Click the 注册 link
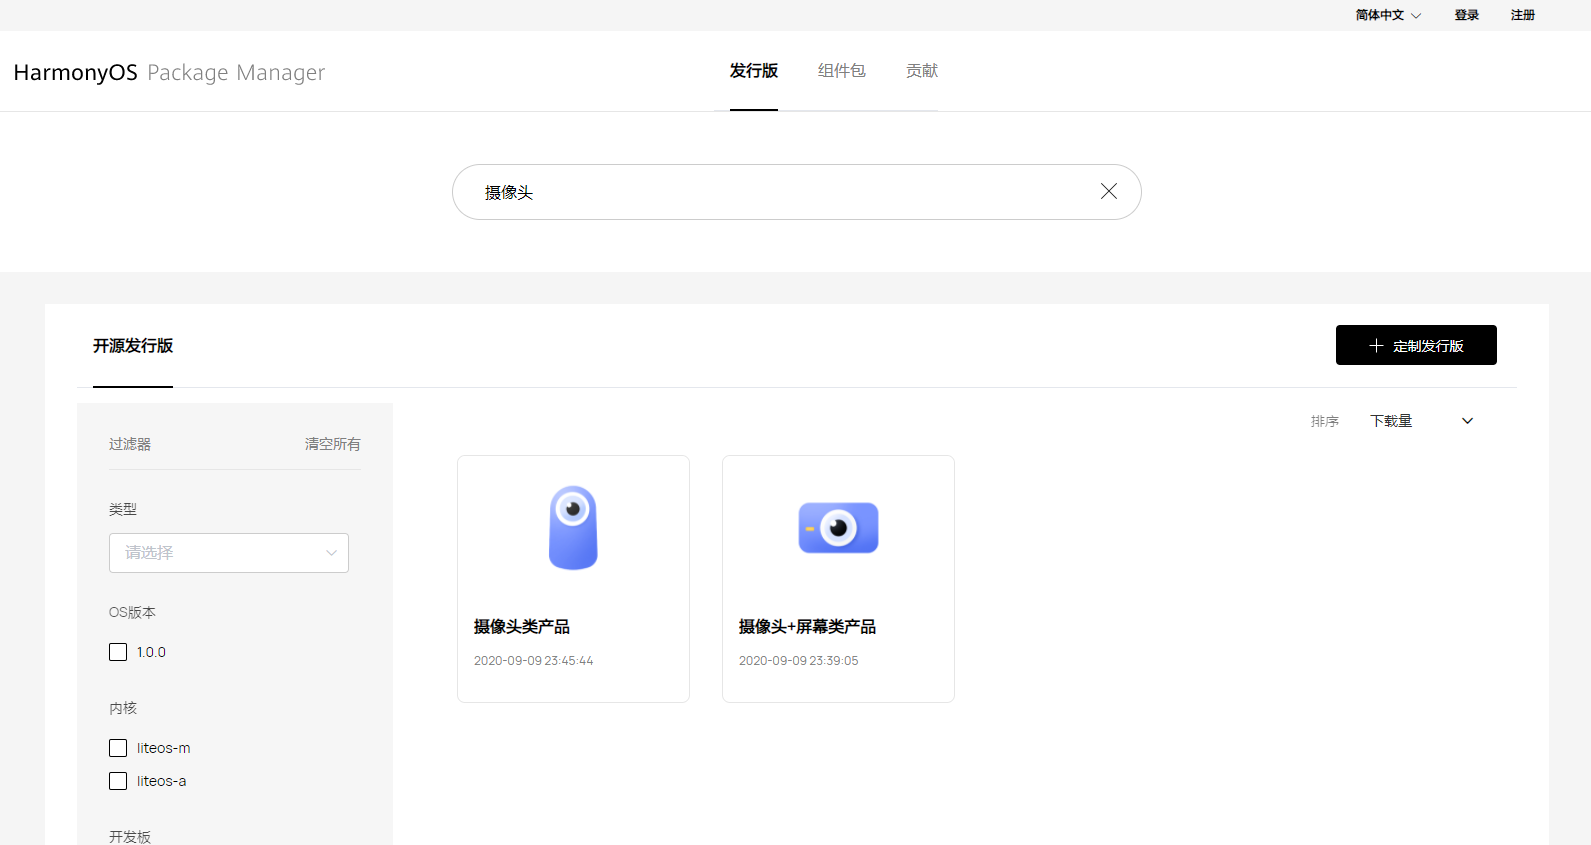 coord(1523,15)
